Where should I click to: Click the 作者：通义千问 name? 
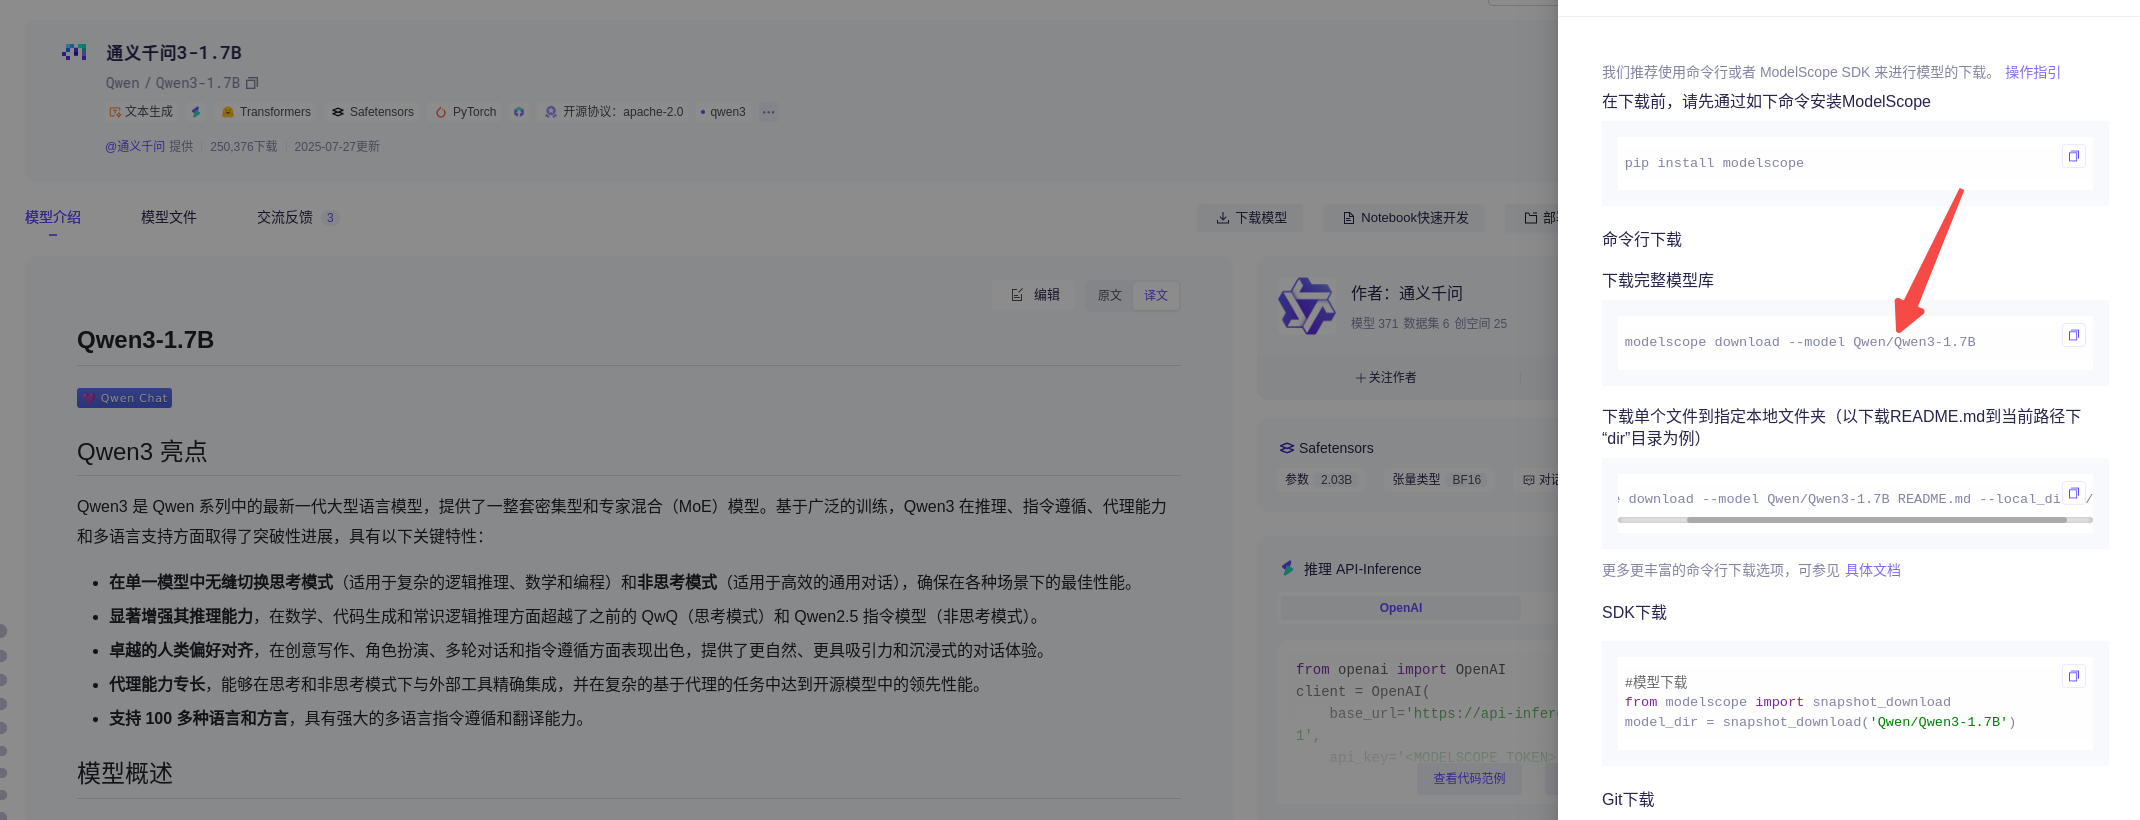click(x=1406, y=293)
